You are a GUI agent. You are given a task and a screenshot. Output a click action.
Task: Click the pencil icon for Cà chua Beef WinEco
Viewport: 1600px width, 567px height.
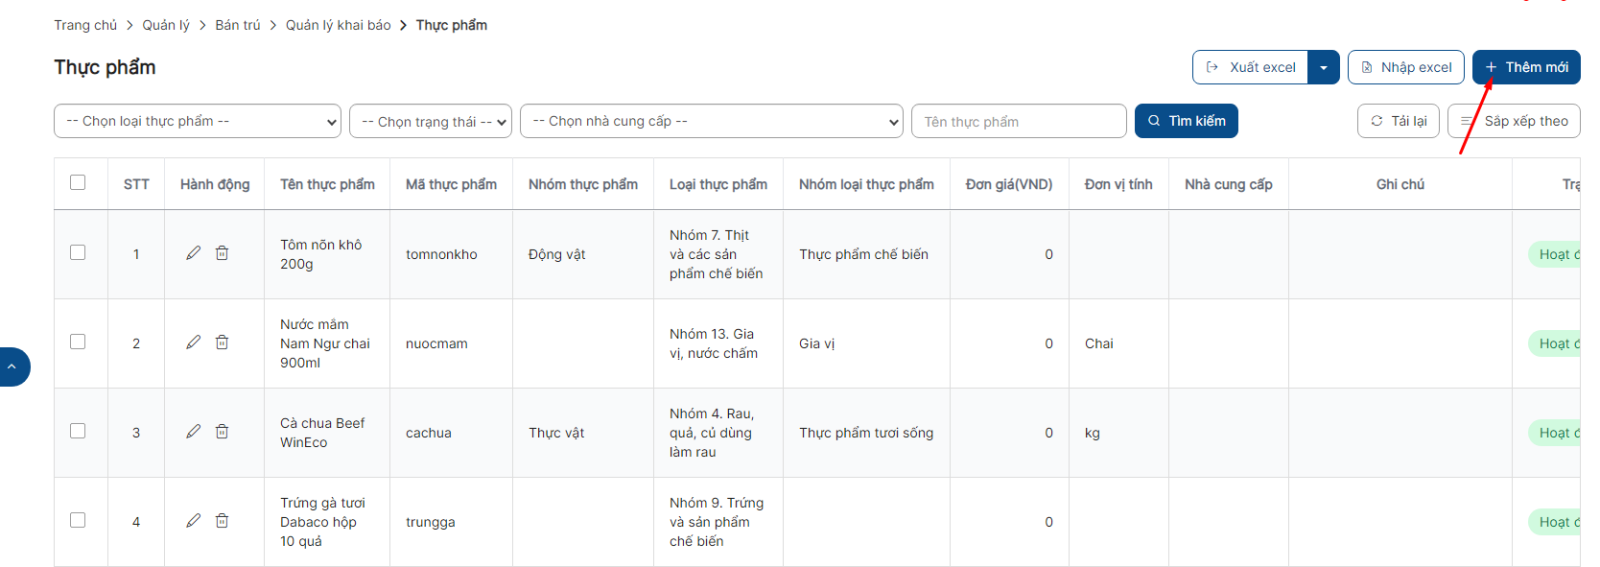193,431
